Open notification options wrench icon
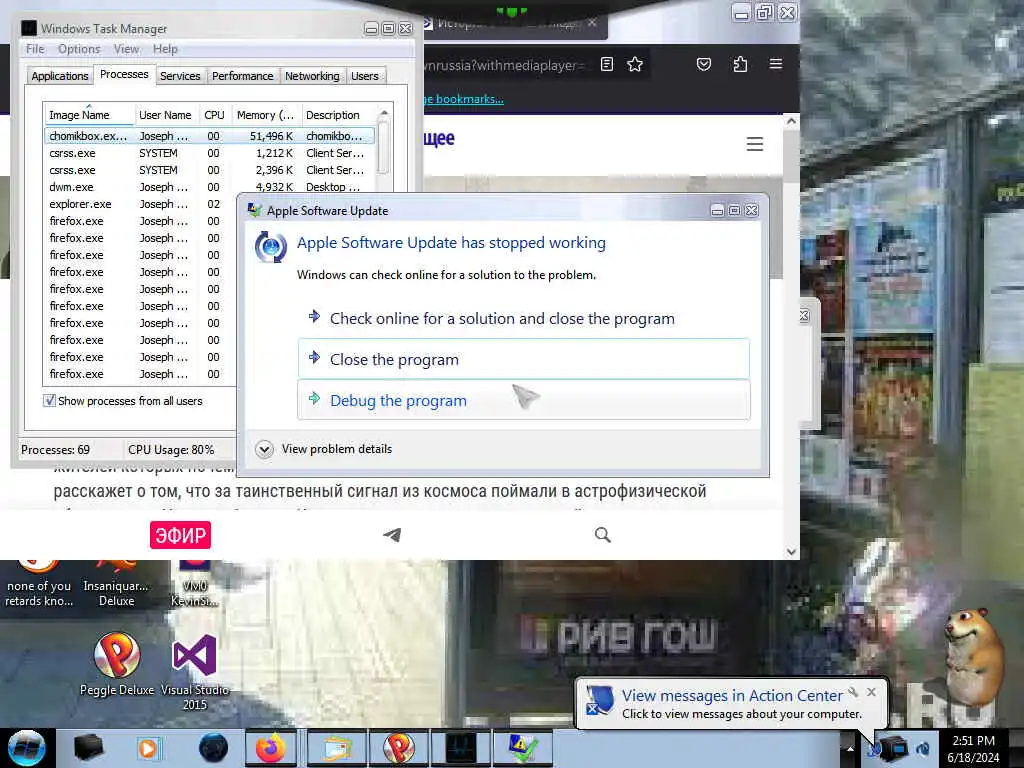Screen dimensions: 1024x768 pos(853,692)
